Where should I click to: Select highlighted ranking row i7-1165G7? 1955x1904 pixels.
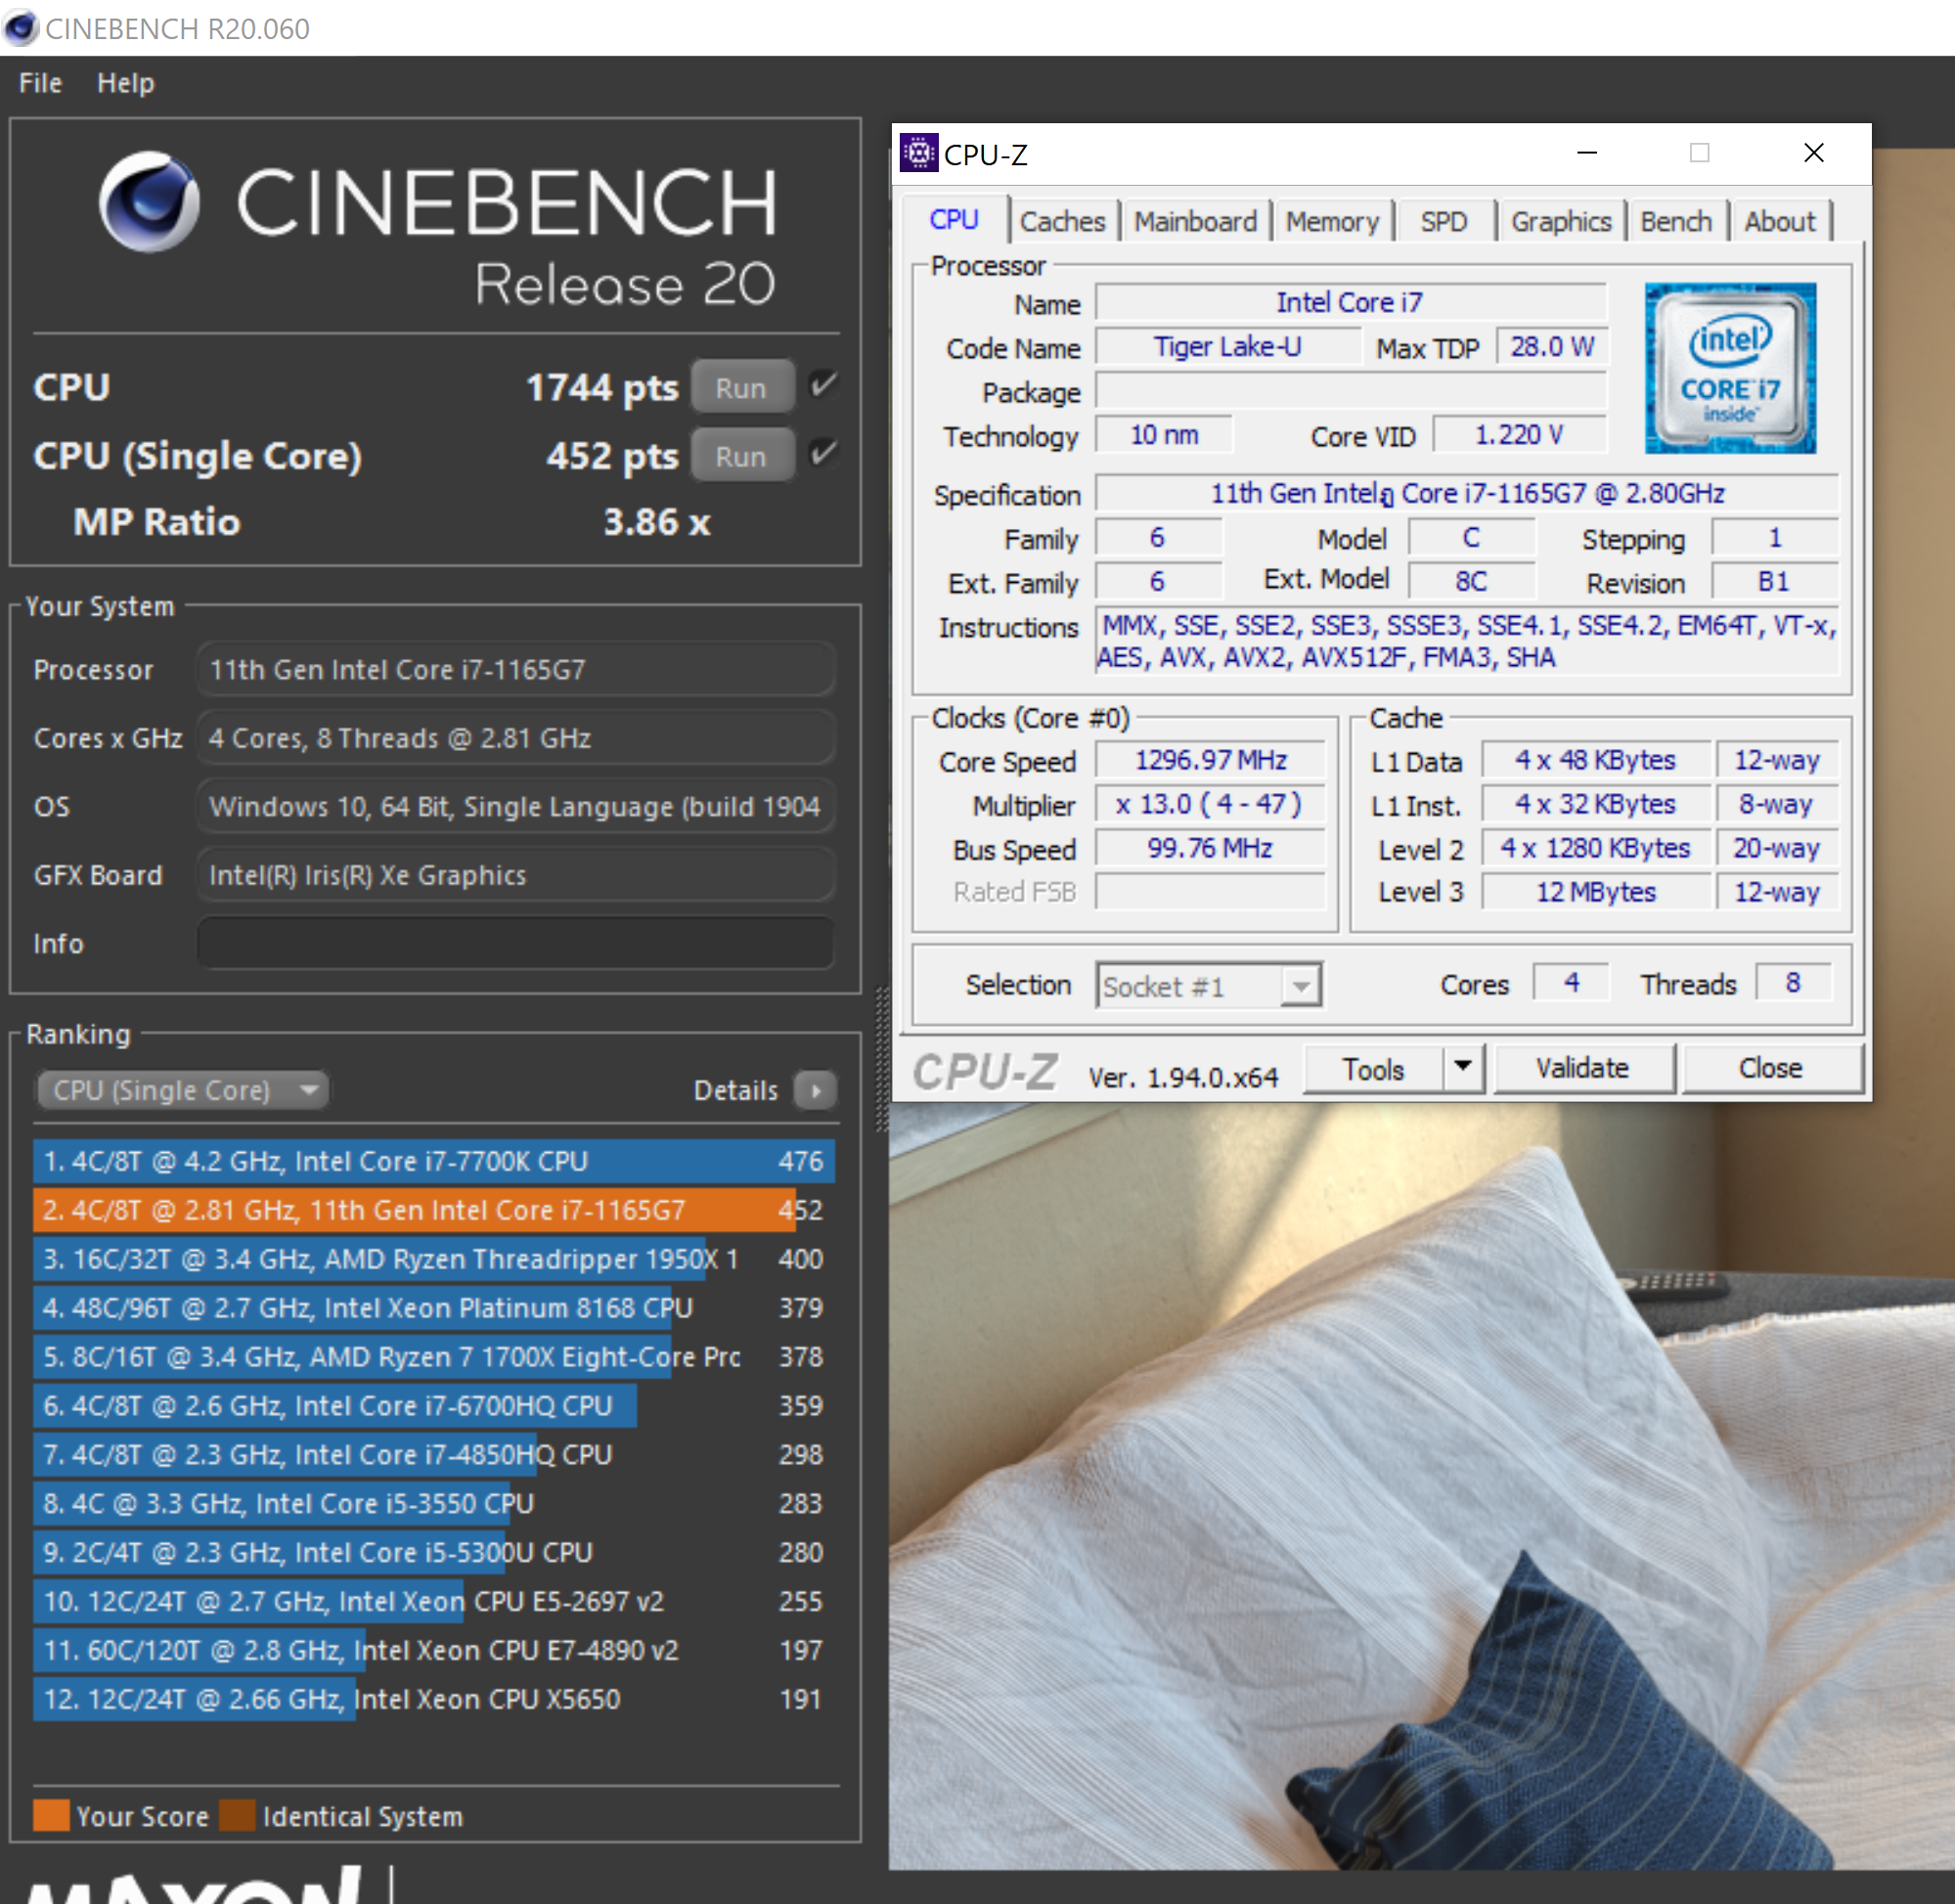point(434,1210)
